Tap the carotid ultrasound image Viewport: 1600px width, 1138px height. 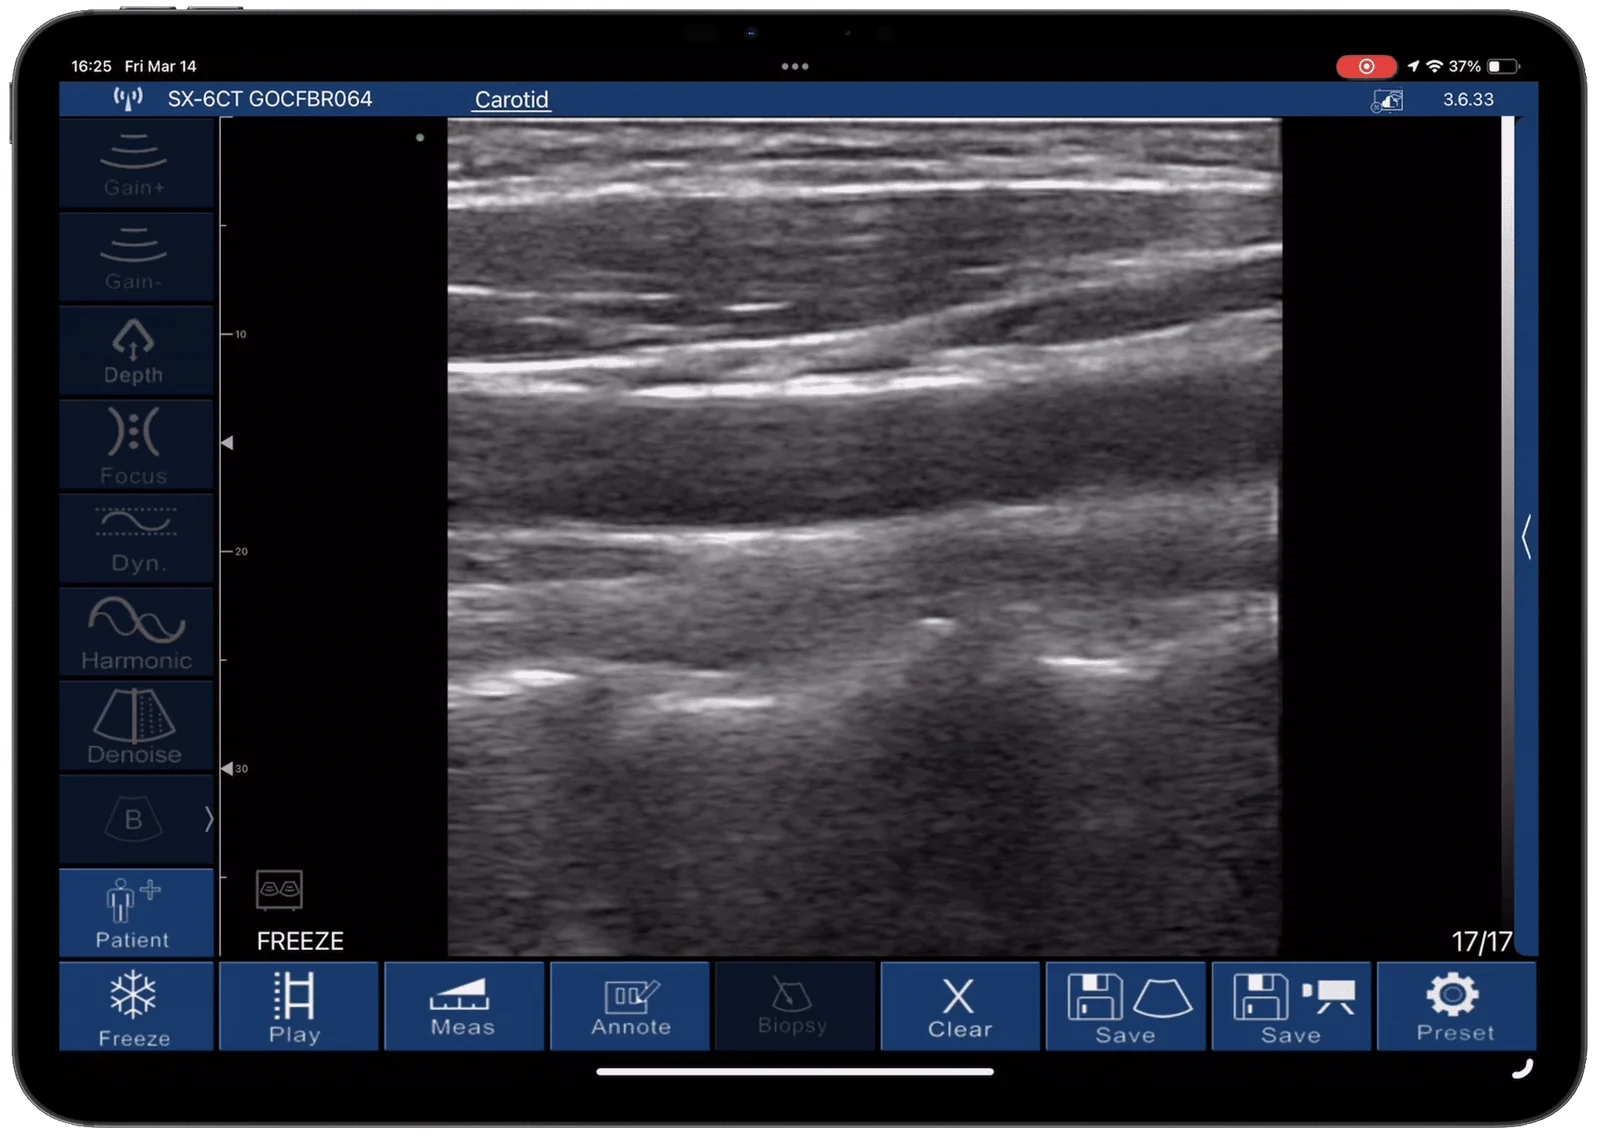(864, 537)
